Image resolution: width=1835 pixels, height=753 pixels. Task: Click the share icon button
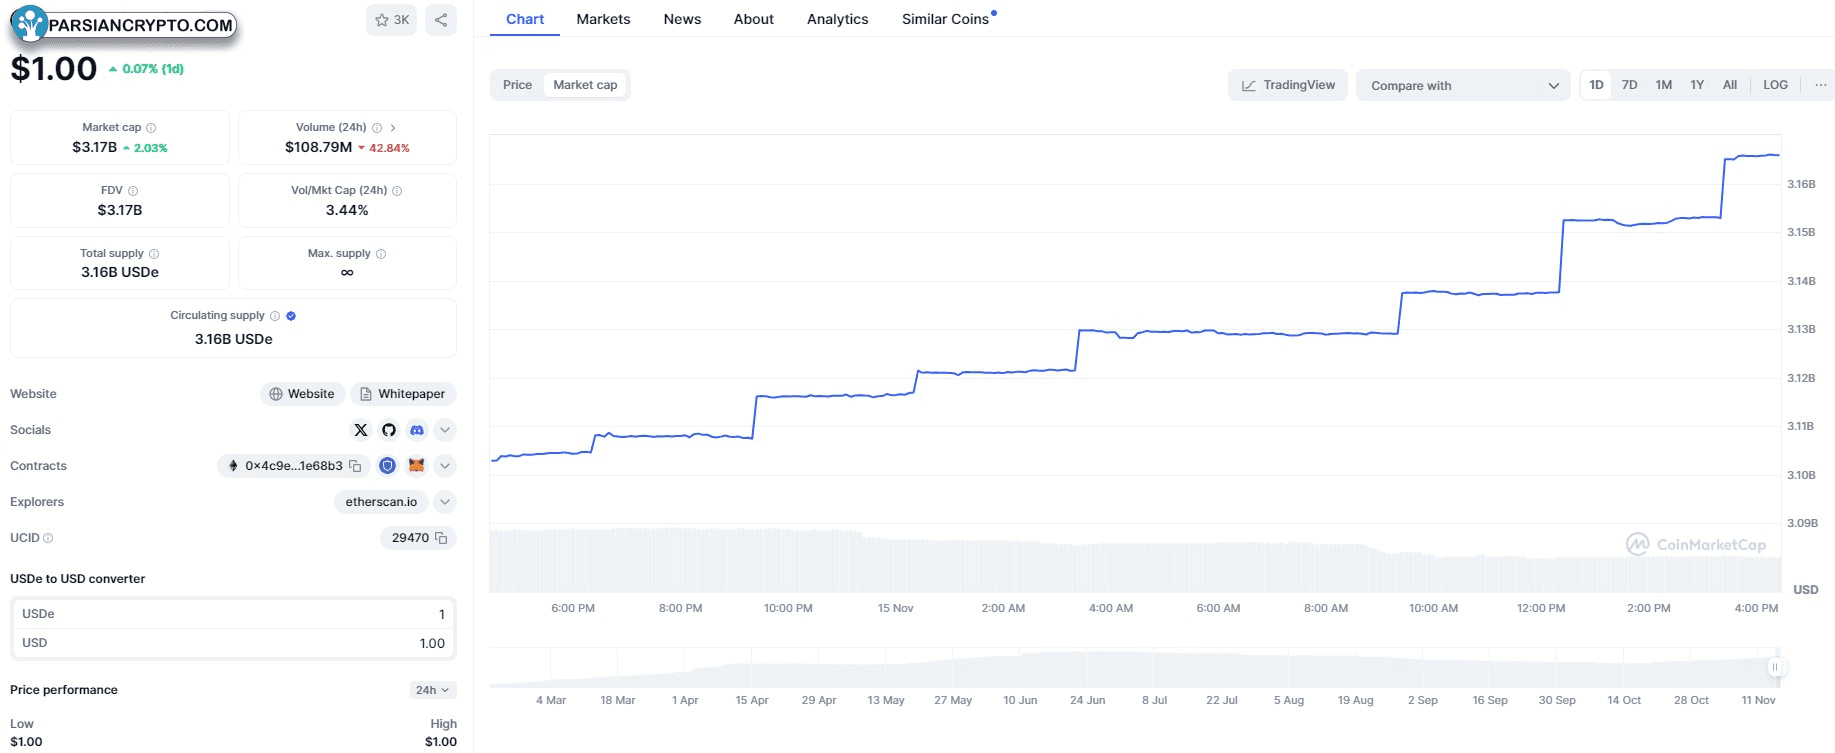coord(441,20)
